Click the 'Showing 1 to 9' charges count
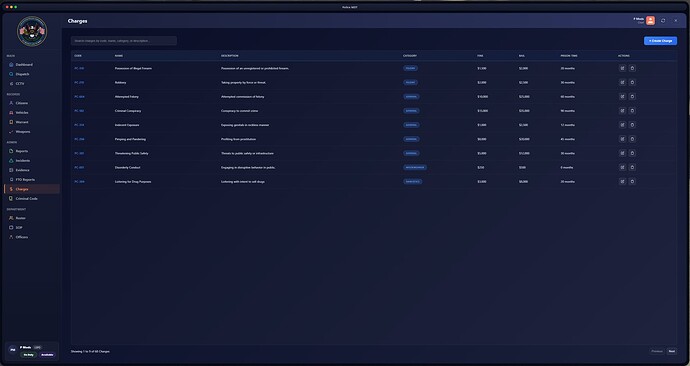This screenshot has height=366, width=690. tap(90, 351)
